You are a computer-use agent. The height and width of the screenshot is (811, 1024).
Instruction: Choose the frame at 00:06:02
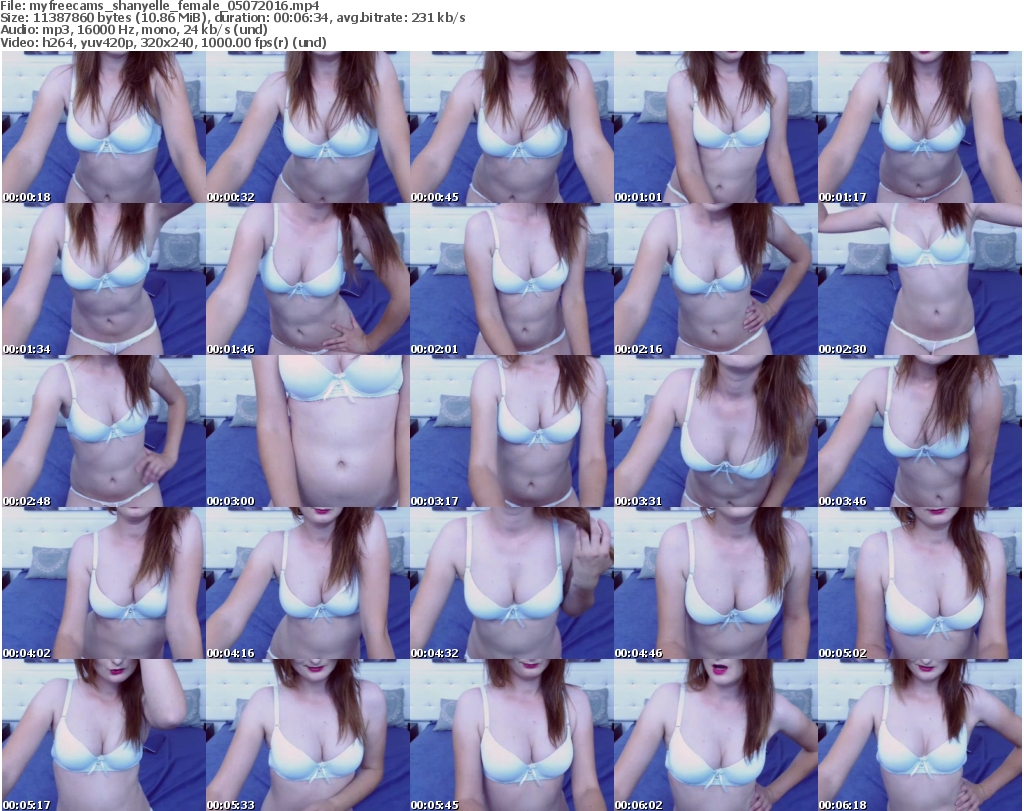[x=716, y=735]
